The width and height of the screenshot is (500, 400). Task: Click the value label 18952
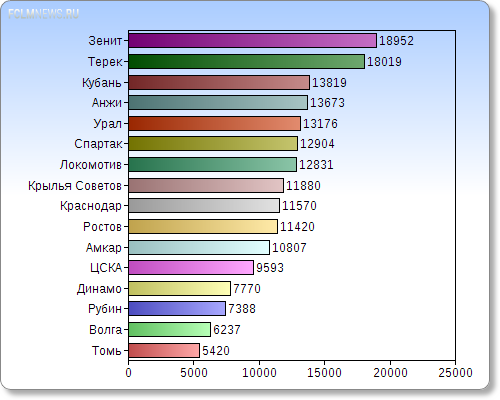[396, 41]
